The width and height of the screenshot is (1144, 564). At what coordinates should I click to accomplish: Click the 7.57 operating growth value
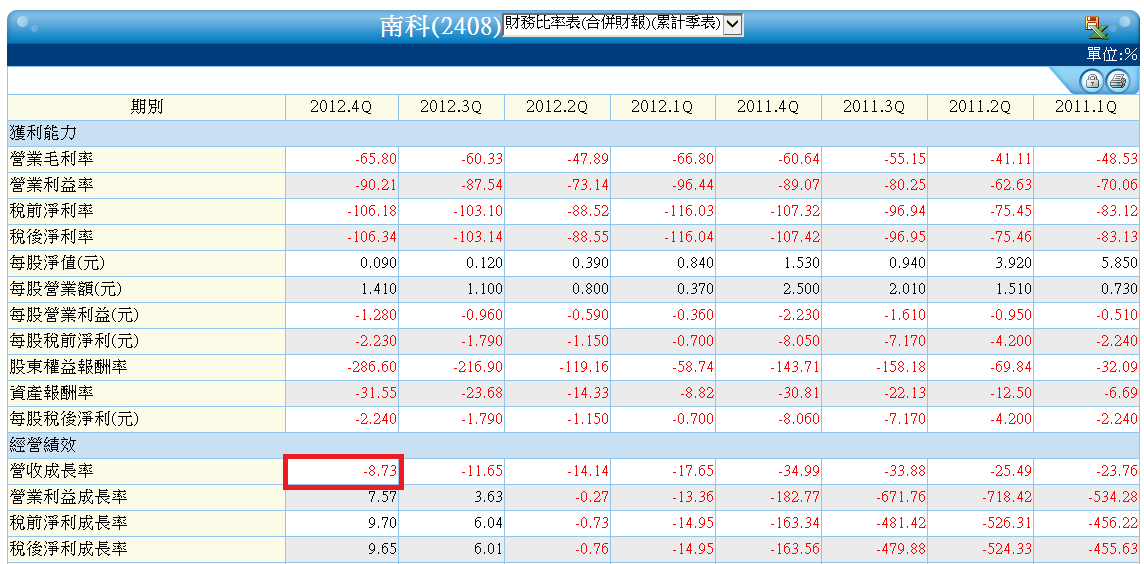(x=383, y=498)
